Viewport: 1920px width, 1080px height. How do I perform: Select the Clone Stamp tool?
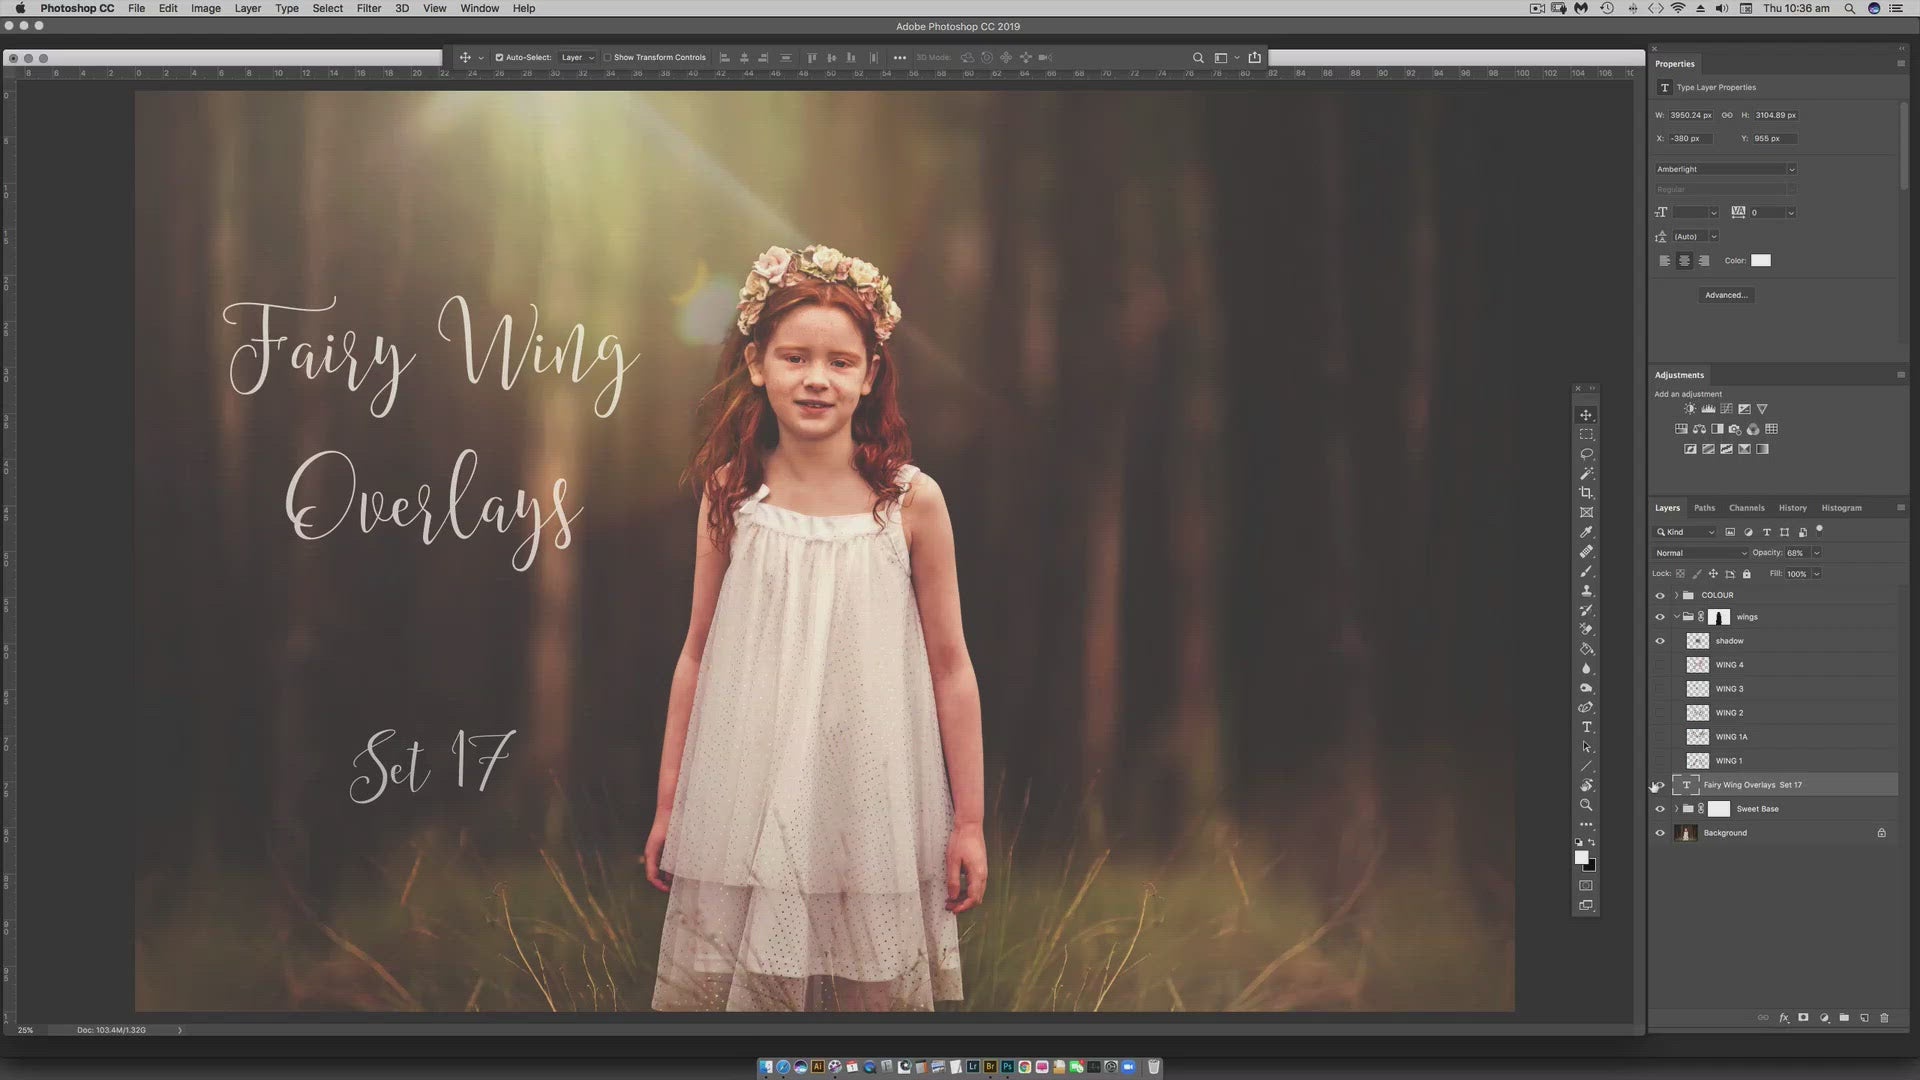(1586, 591)
